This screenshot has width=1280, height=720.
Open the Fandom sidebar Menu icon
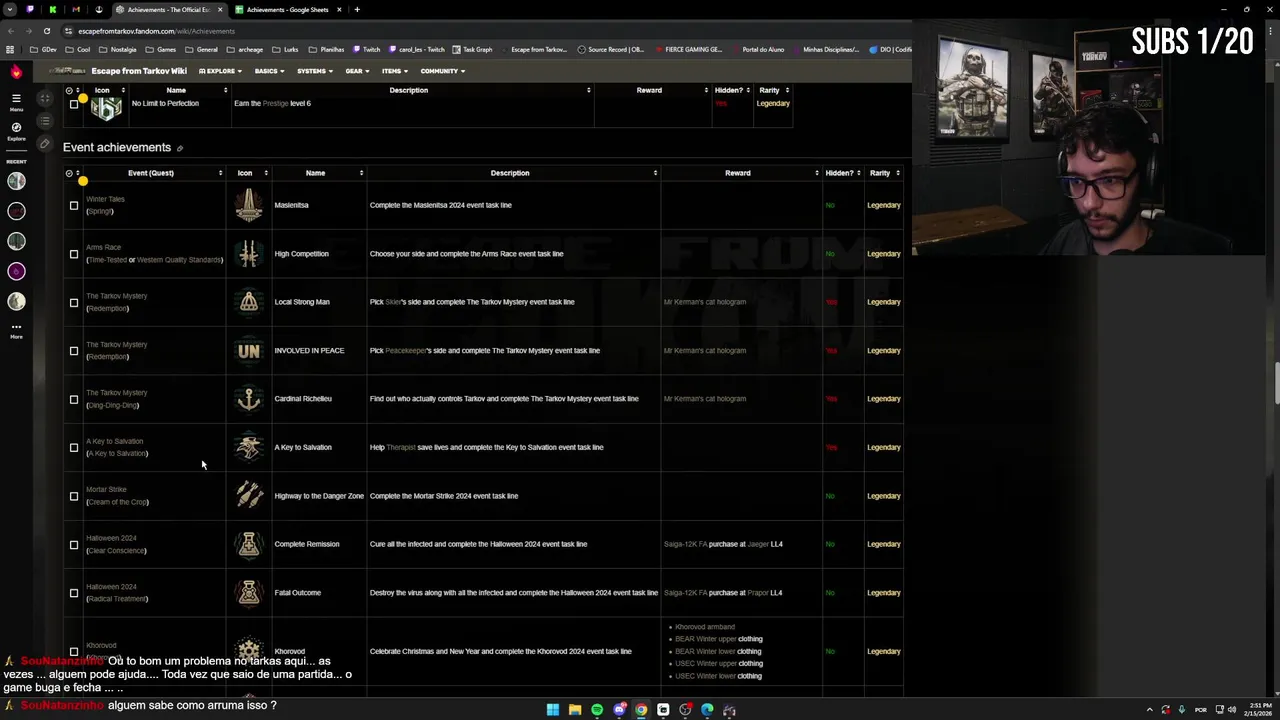click(16, 99)
